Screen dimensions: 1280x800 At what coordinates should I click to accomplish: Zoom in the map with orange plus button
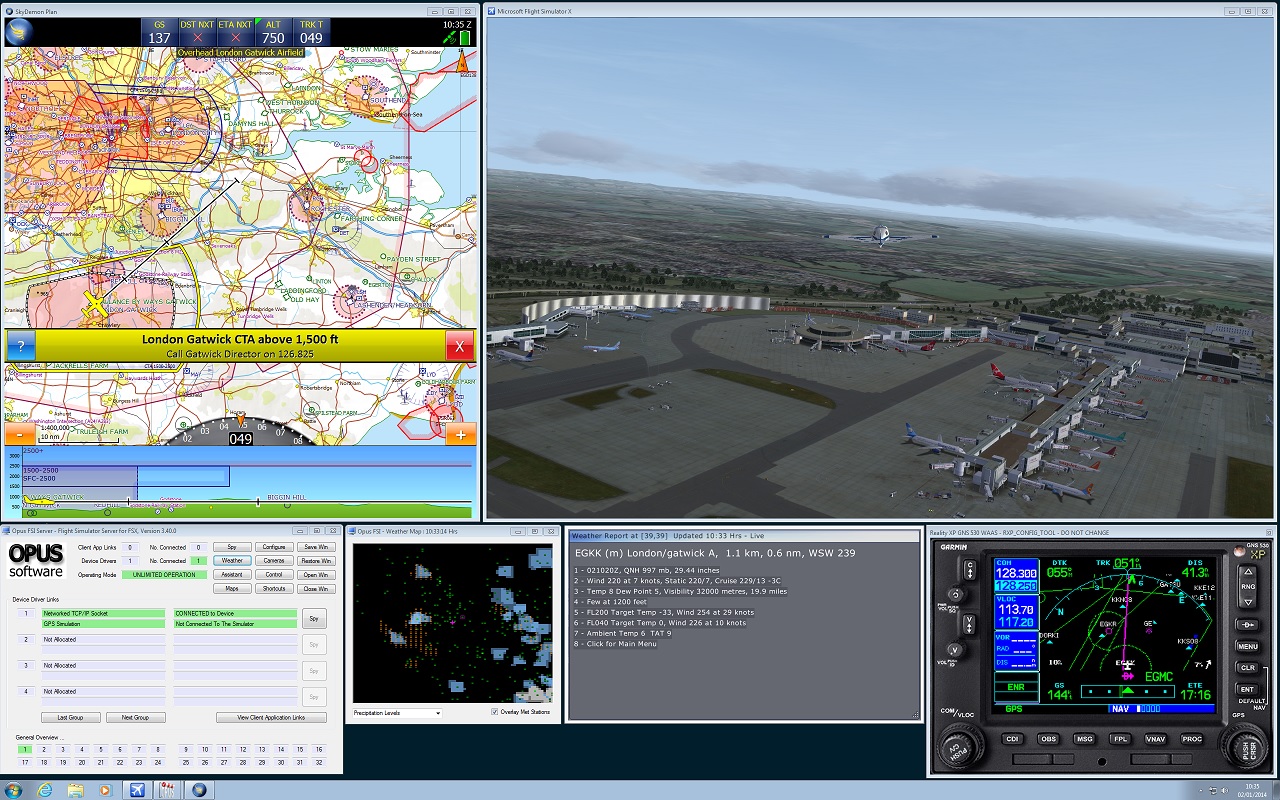(x=460, y=435)
